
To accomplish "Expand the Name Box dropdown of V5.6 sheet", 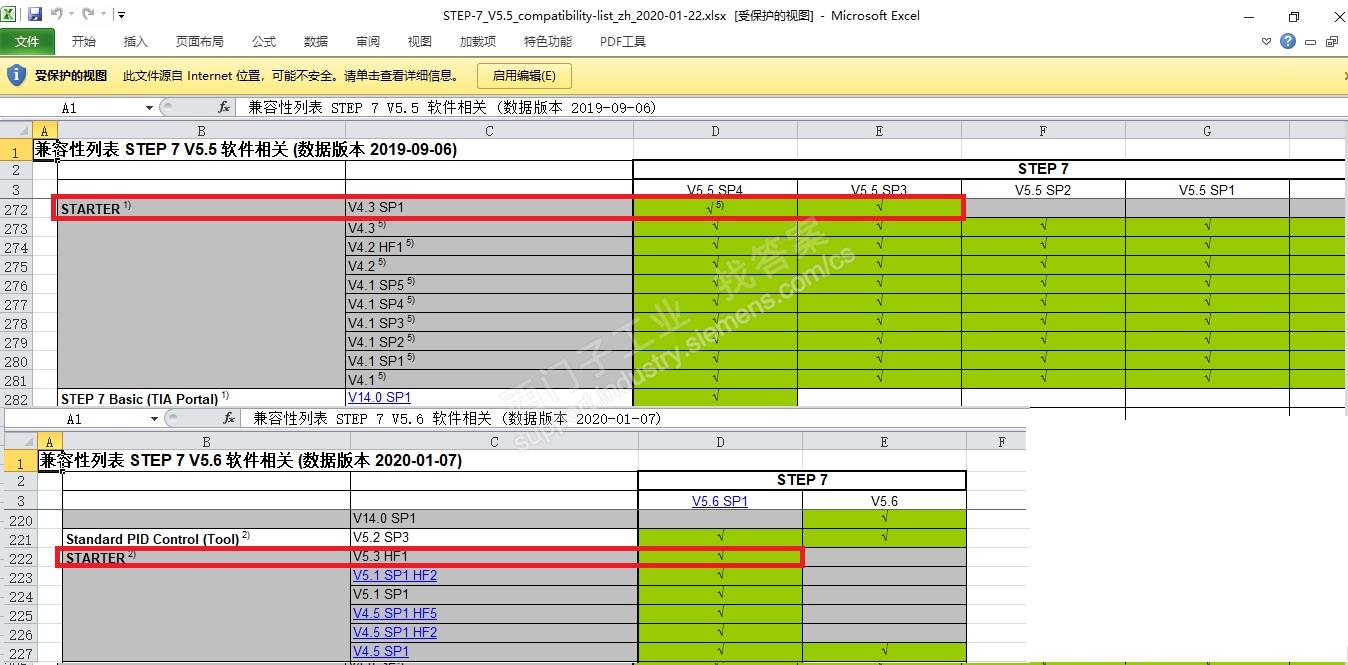I will (x=153, y=419).
